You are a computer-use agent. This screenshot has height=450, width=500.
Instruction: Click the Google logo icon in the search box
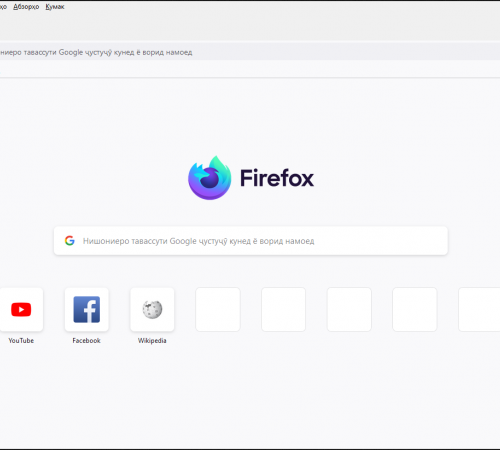point(70,241)
